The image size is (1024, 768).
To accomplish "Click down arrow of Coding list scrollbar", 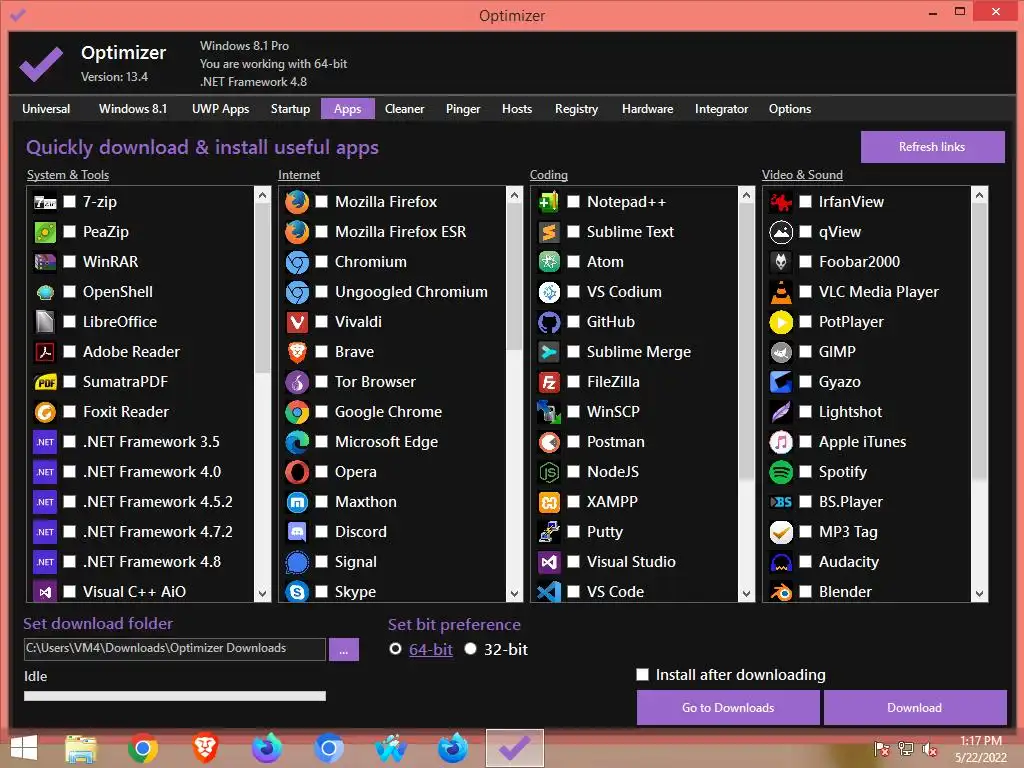I will click(746, 594).
